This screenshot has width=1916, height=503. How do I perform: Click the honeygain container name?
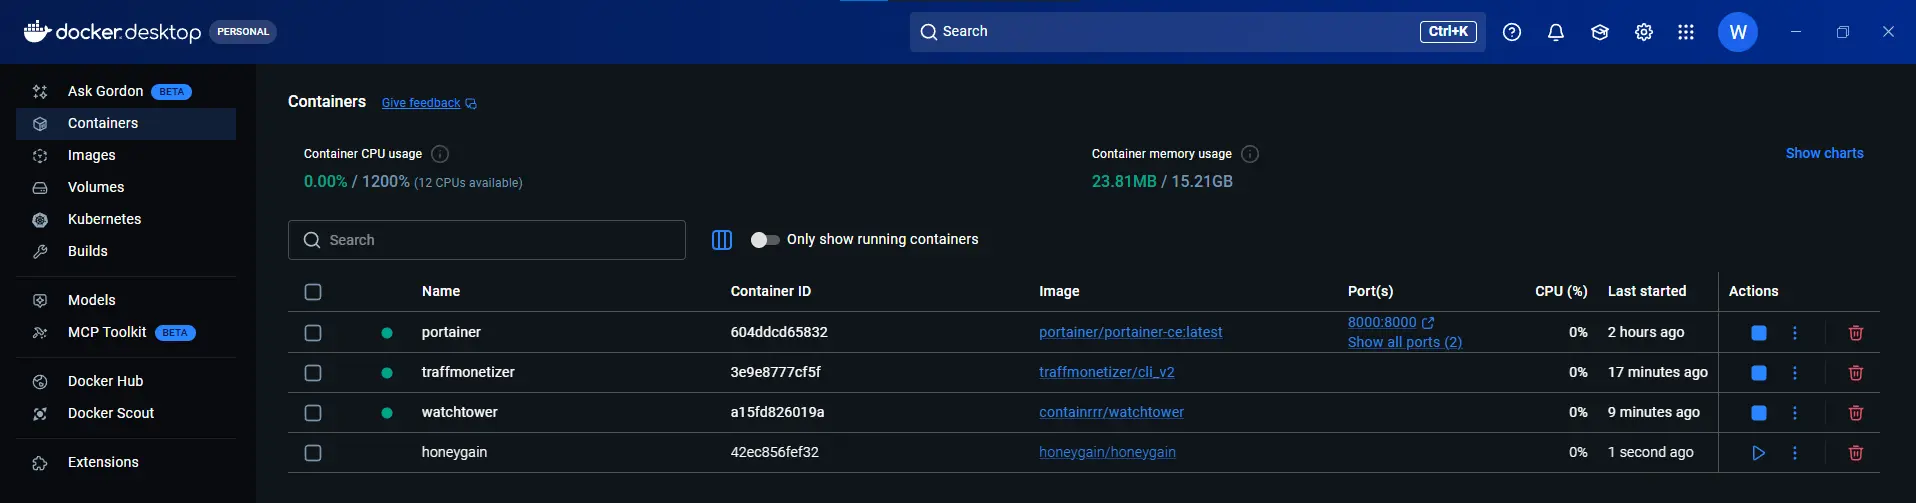454,453
